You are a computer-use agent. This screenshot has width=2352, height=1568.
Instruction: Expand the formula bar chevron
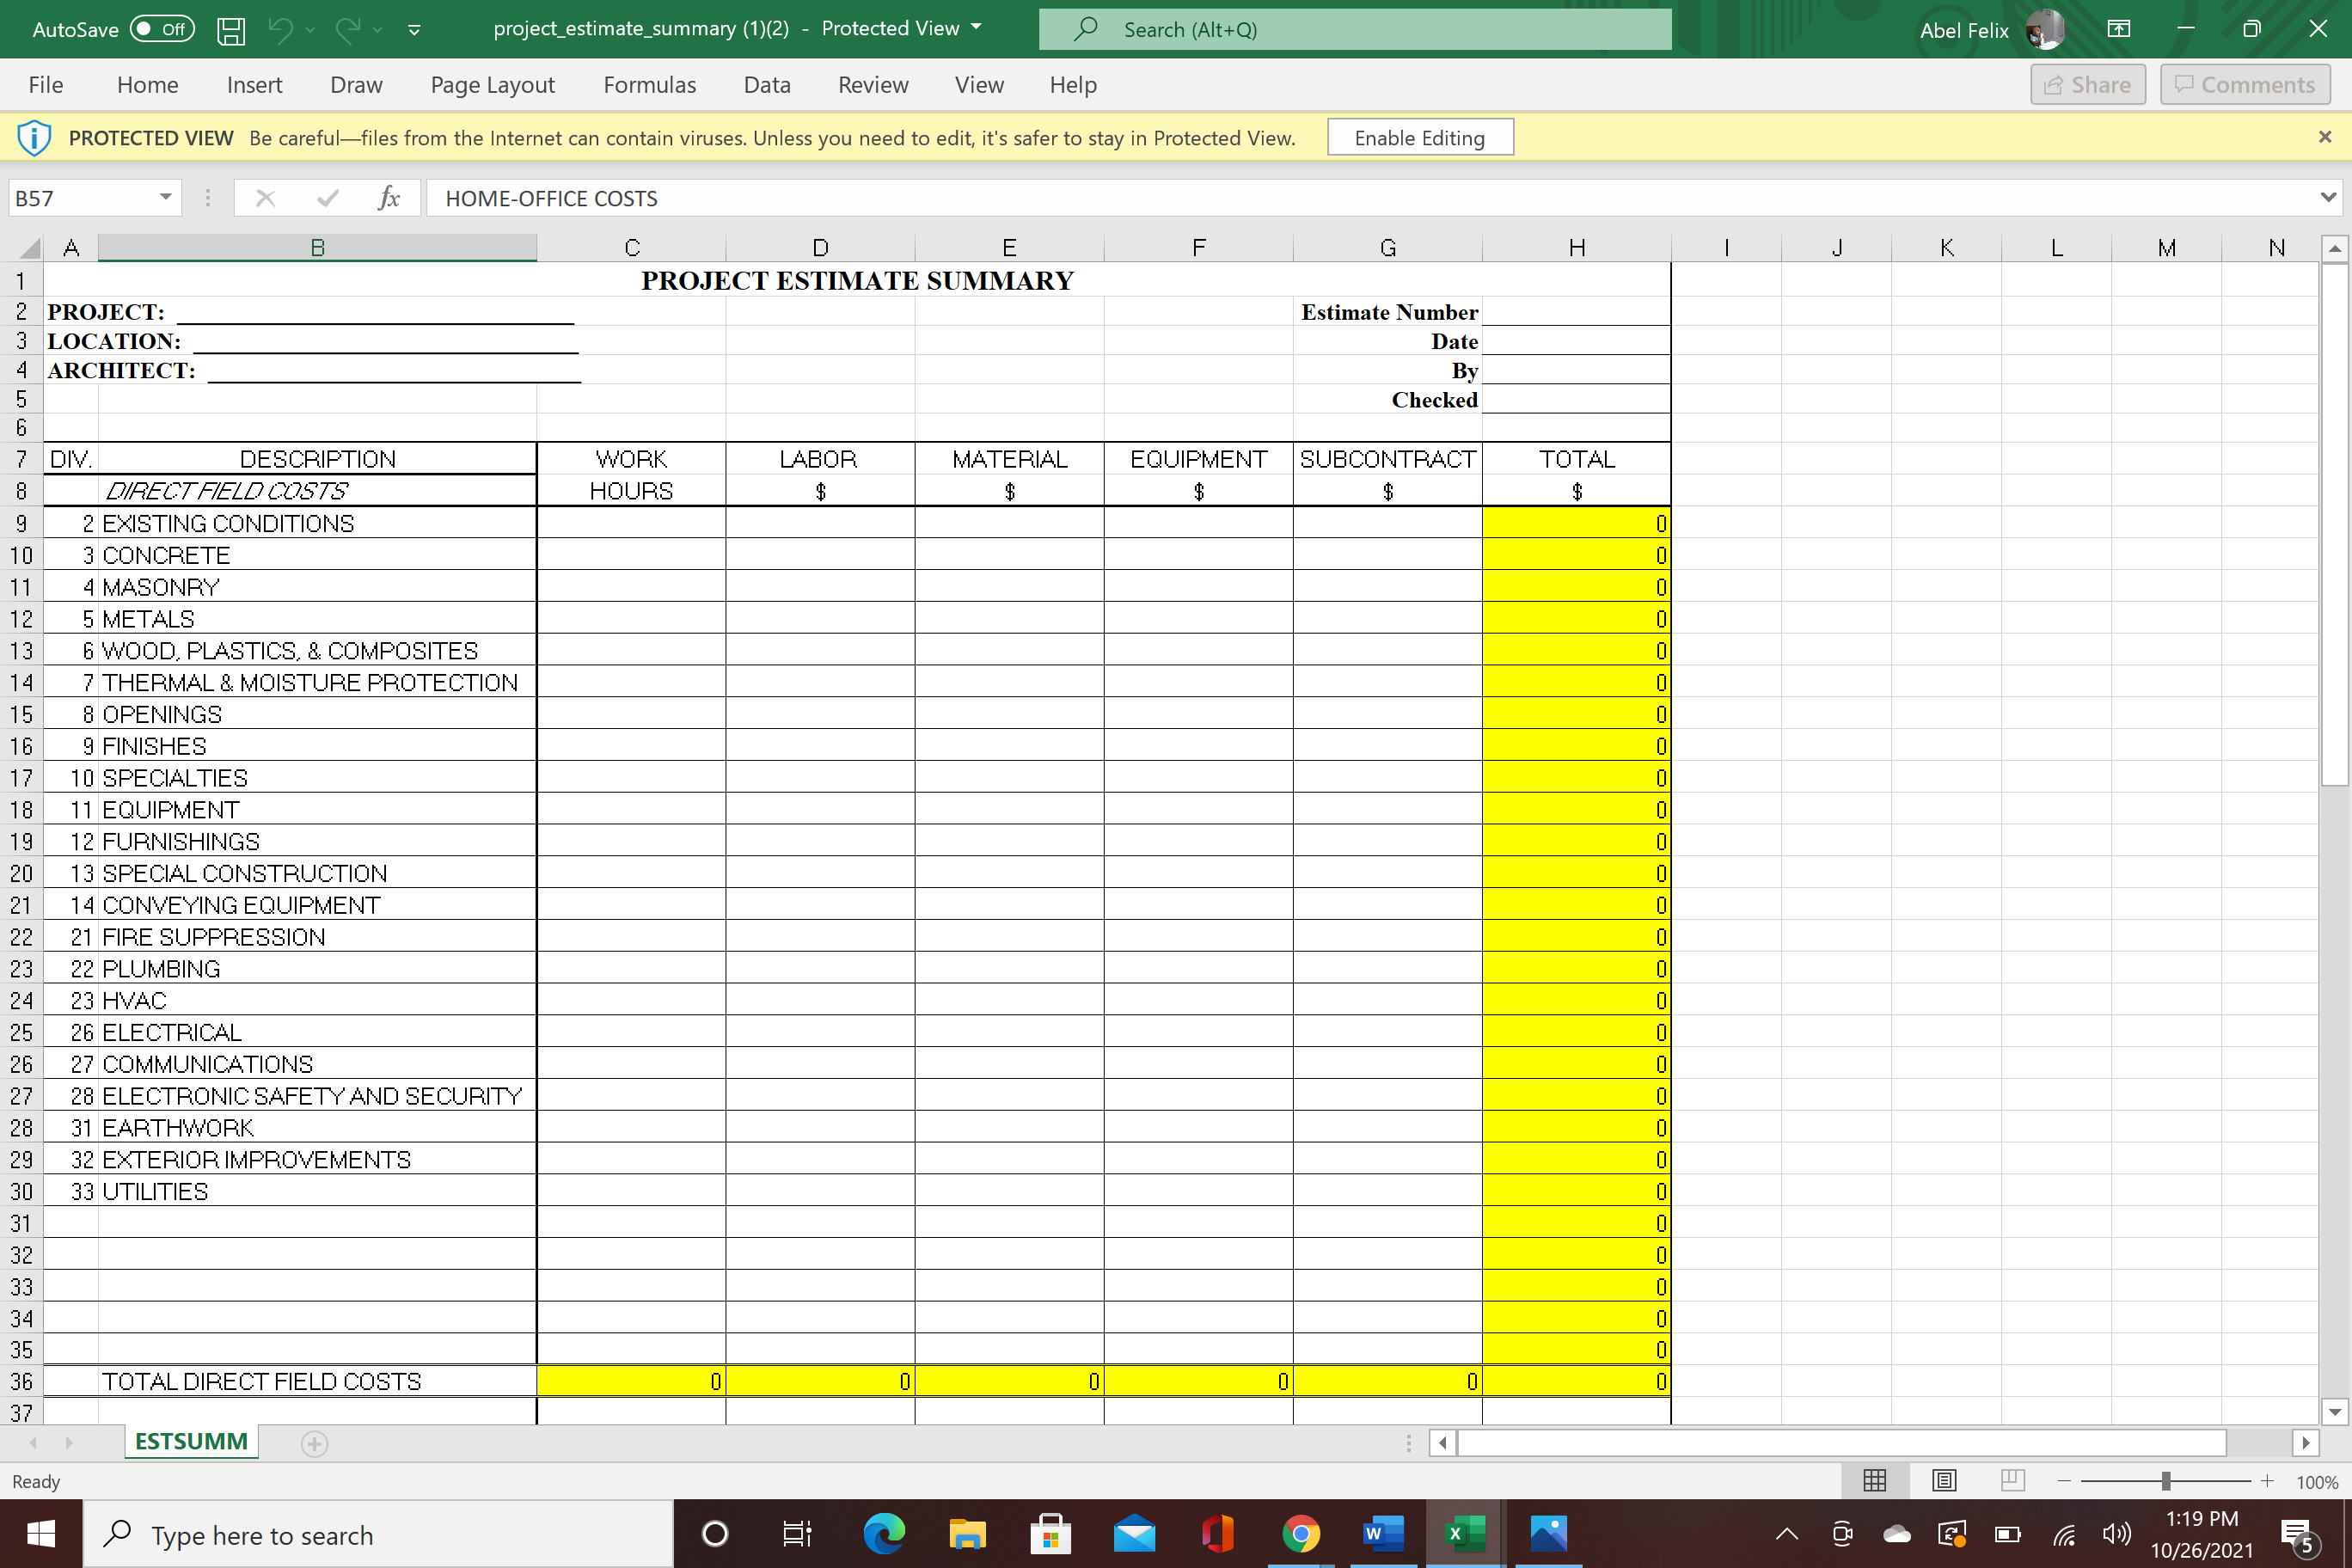point(2327,197)
